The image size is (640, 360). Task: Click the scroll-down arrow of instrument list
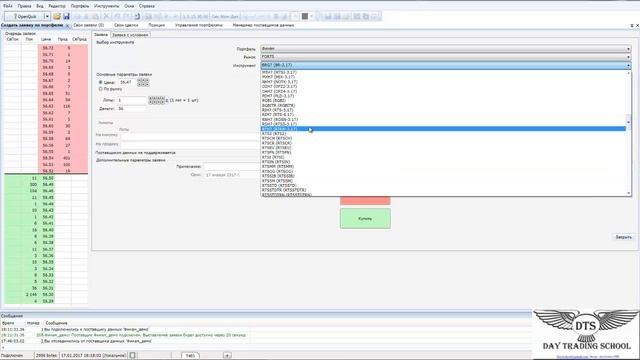629,193
